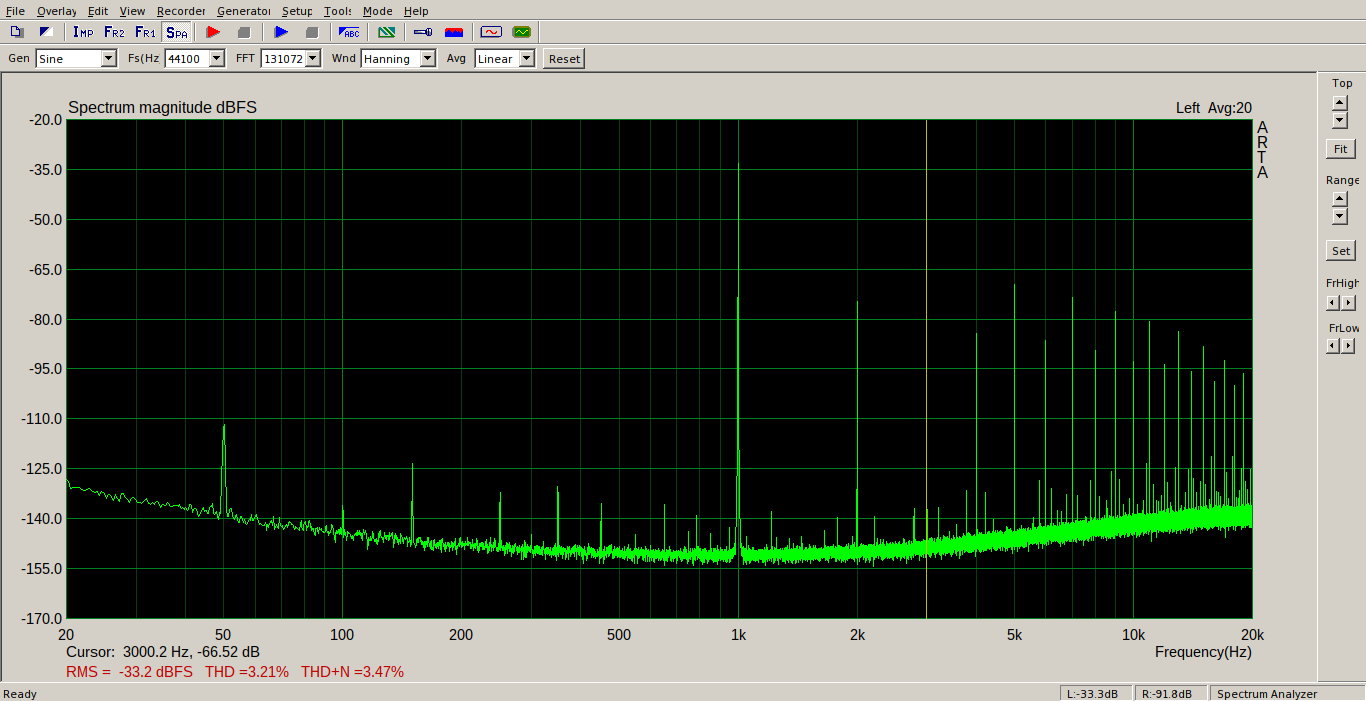Switch to Imp impulse response mode
The height and width of the screenshot is (701, 1366).
coord(83,32)
